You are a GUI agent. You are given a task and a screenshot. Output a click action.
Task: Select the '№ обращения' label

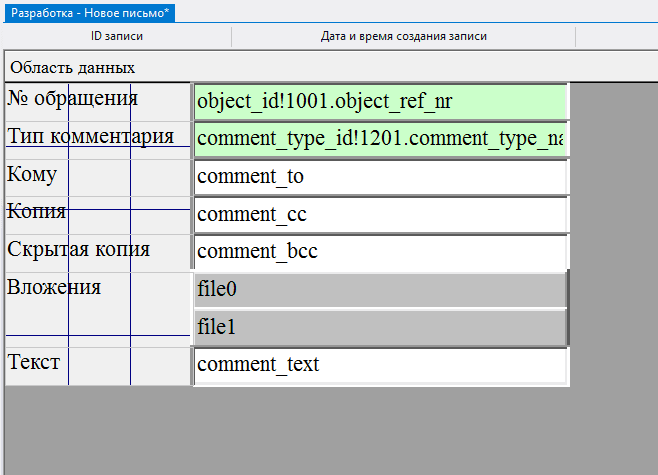click(72, 99)
